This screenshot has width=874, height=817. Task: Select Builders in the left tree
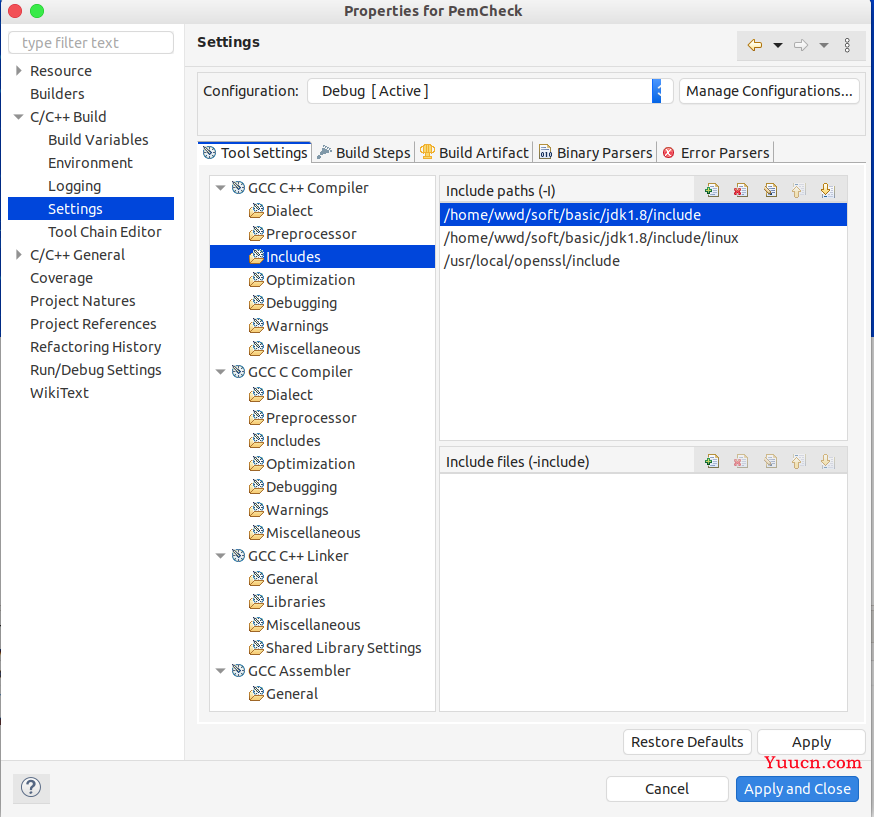coord(57,94)
